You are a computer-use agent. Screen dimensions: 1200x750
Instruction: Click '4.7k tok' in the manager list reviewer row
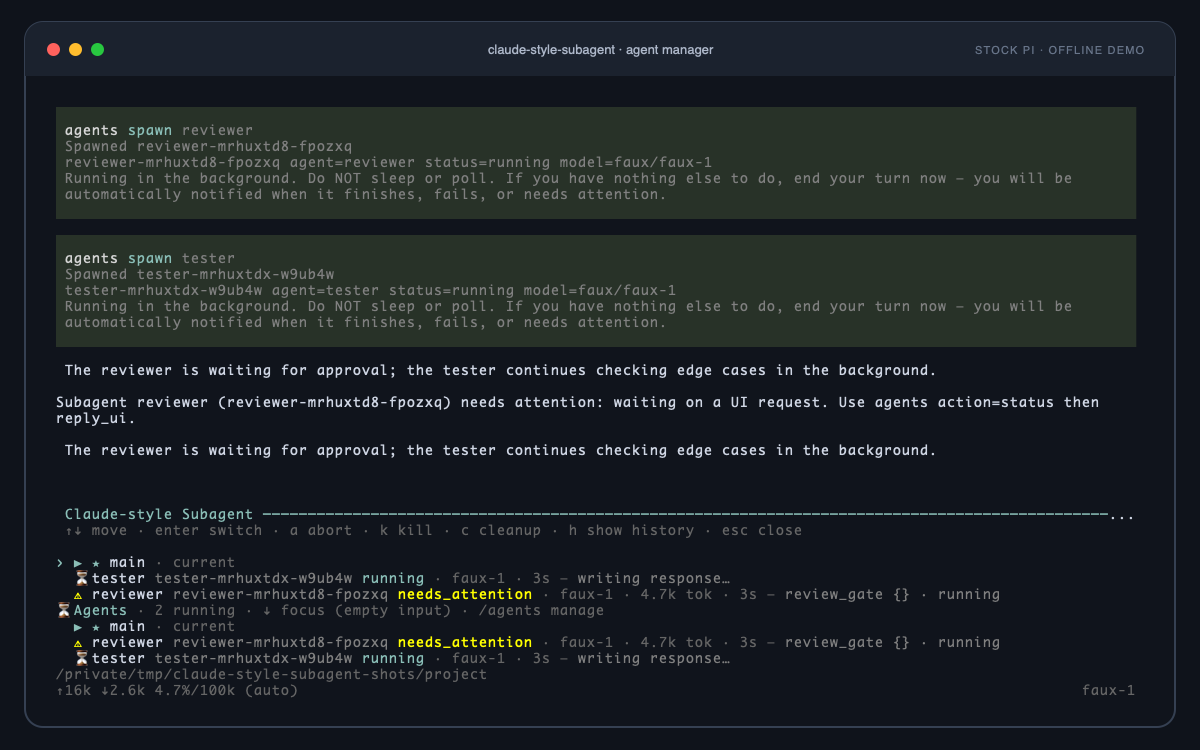[676, 595]
